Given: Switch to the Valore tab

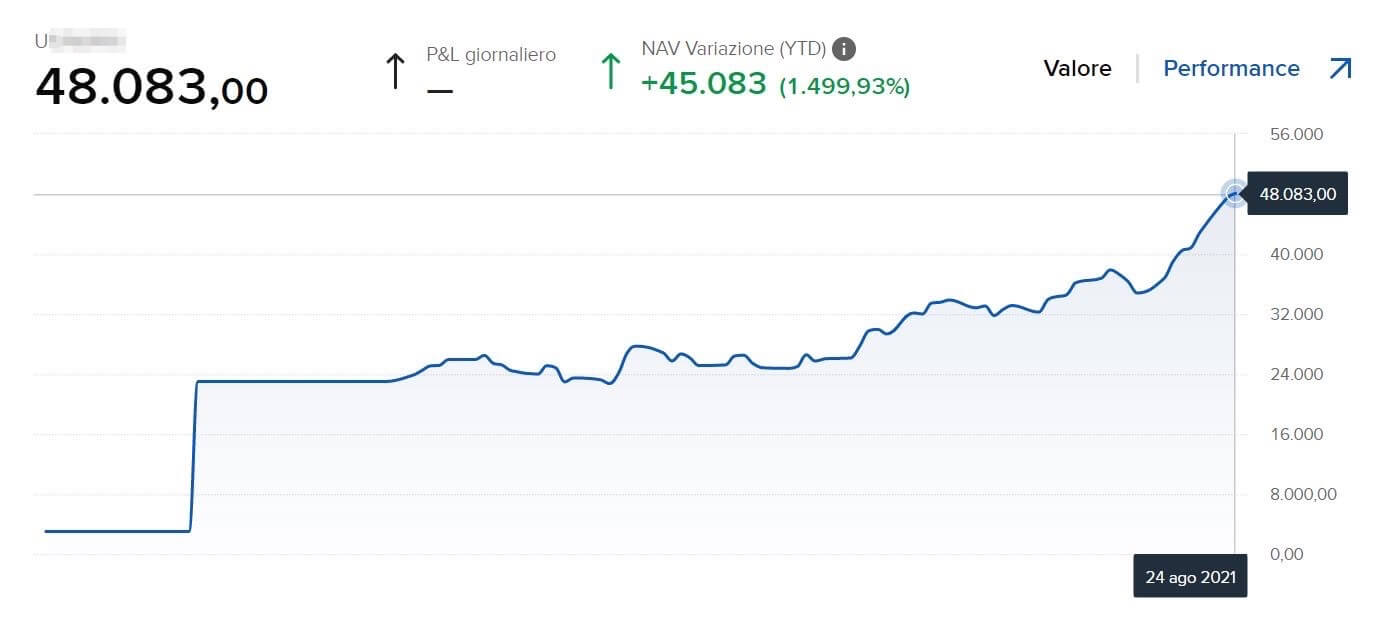Looking at the screenshot, I should click(x=1077, y=69).
